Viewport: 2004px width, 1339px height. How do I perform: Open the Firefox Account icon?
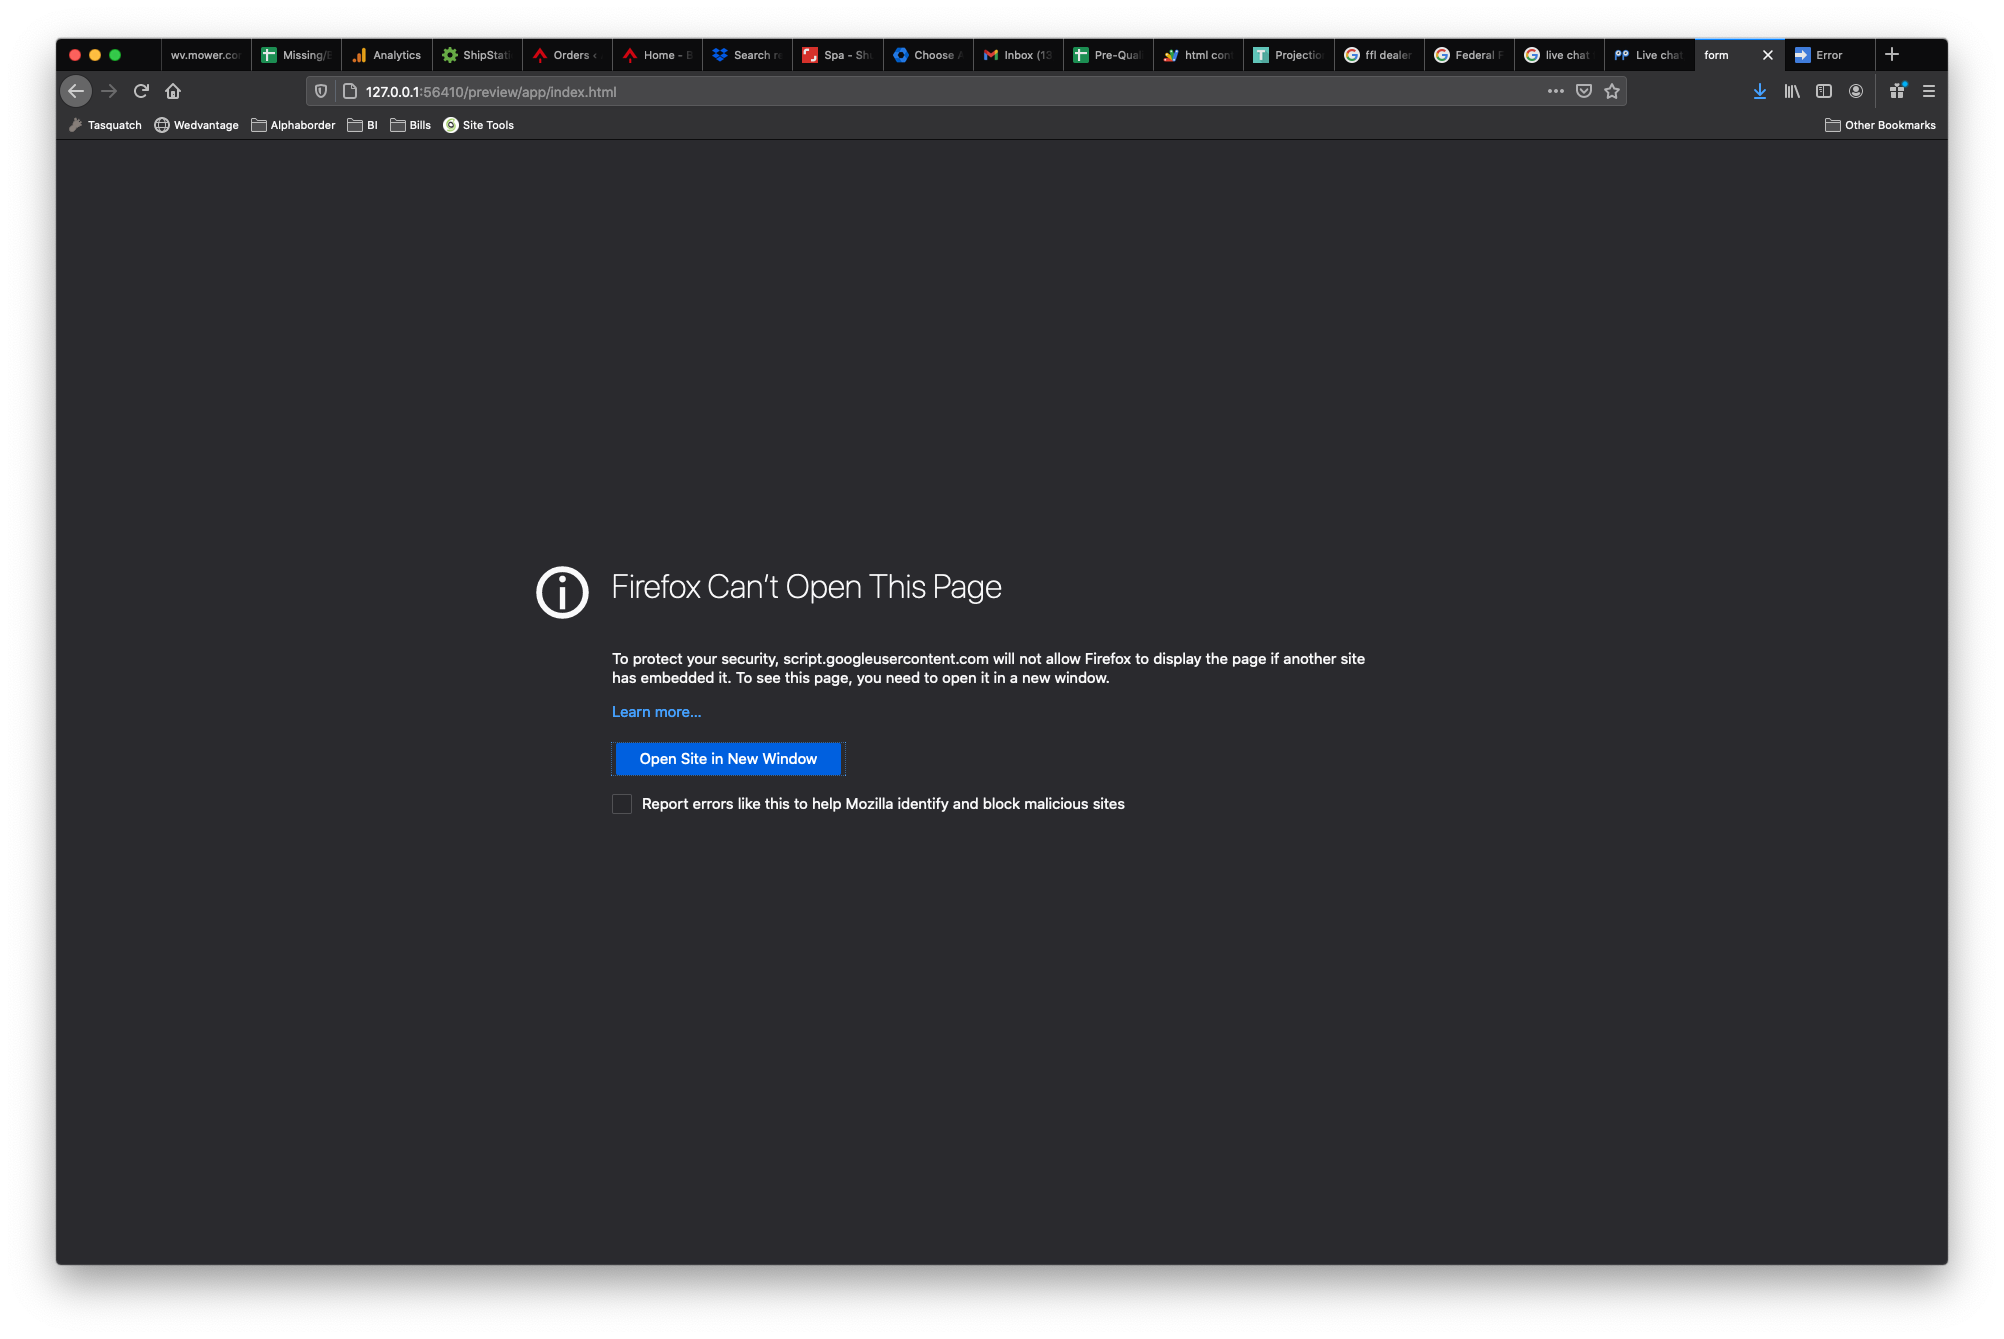point(1856,91)
